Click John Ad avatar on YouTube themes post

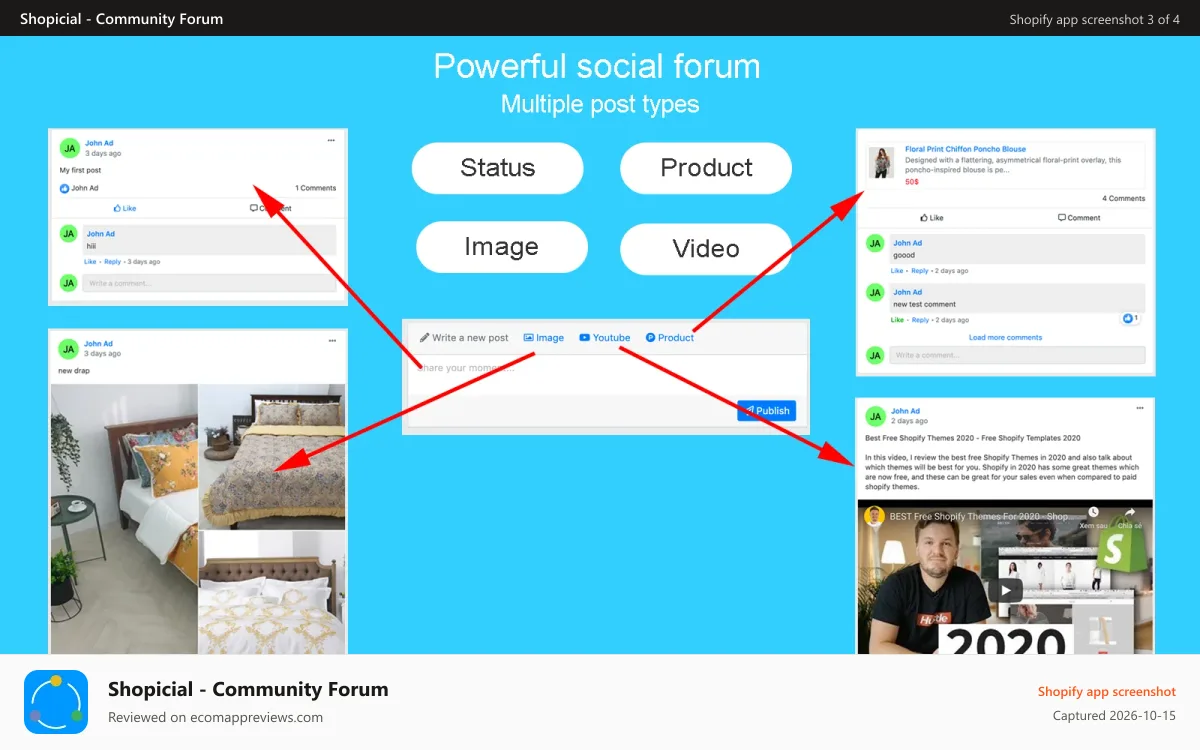[x=875, y=415]
